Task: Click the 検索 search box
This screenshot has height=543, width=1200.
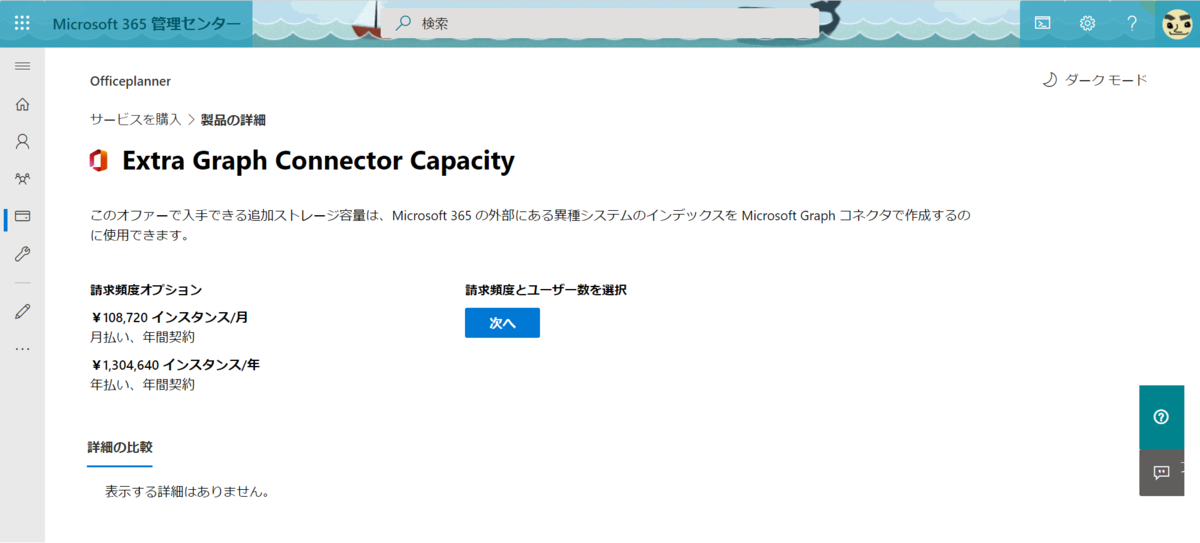Action: [599, 23]
